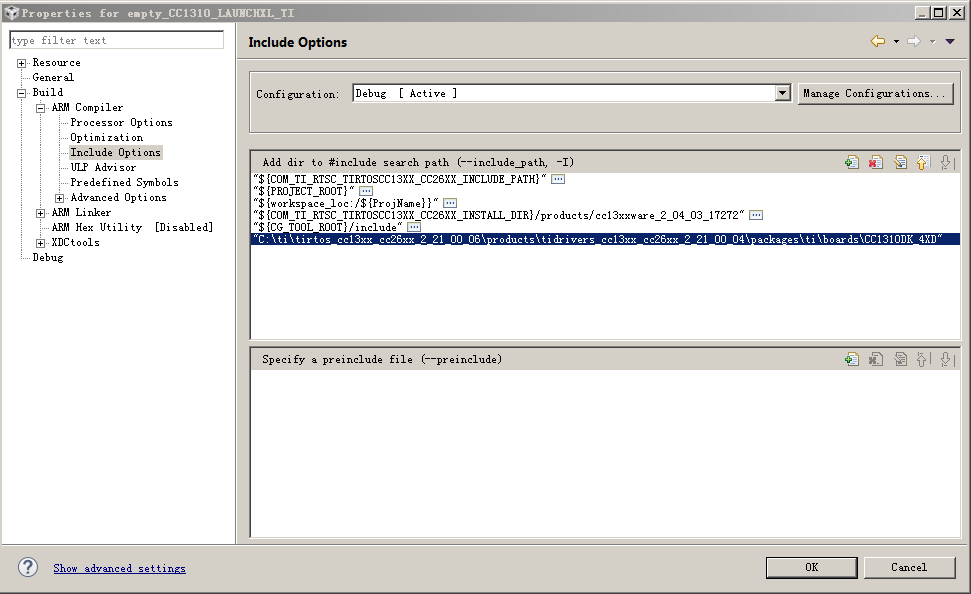Select ARM Hex Utility [Disabled] item
Image resolution: width=971 pixels, height=594 pixels.
point(132,227)
